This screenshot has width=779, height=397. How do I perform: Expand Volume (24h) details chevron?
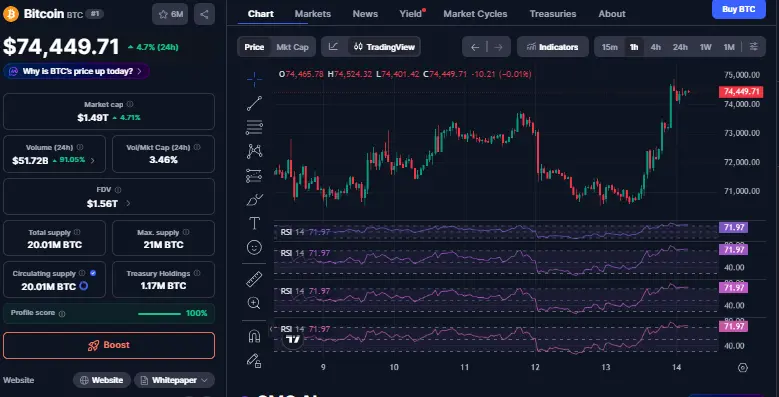[x=92, y=160]
